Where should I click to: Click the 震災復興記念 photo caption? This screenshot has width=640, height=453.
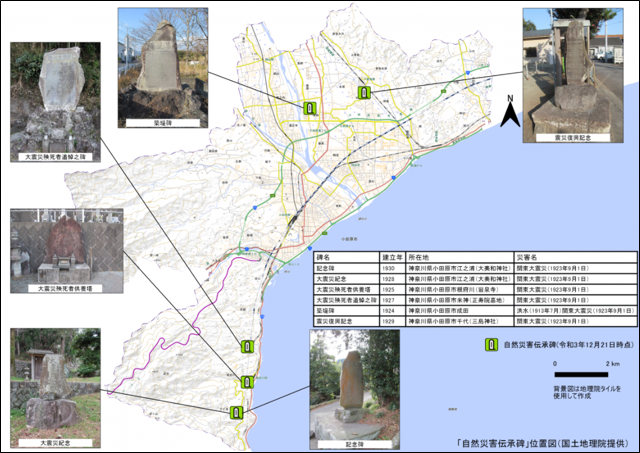(x=573, y=138)
